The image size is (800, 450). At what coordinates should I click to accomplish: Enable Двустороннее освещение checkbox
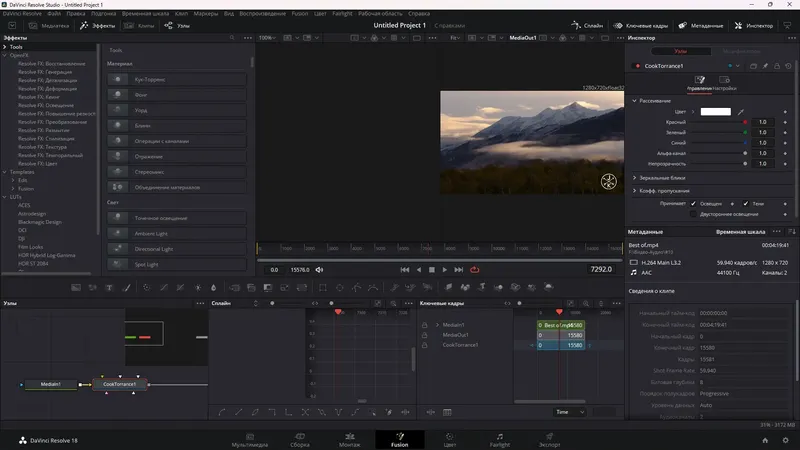(694, 214)
